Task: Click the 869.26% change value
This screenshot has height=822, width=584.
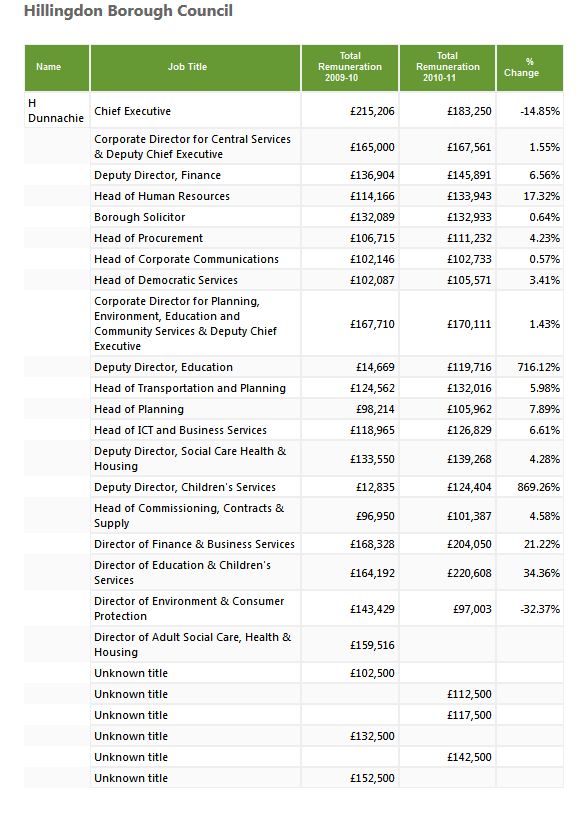Action: [538, 487]
